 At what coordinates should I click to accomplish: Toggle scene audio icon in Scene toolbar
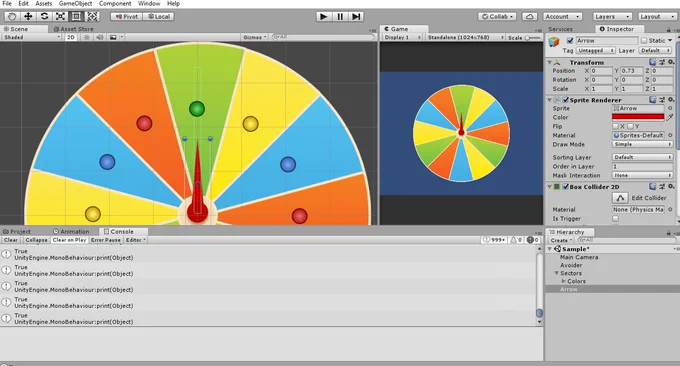100,37
